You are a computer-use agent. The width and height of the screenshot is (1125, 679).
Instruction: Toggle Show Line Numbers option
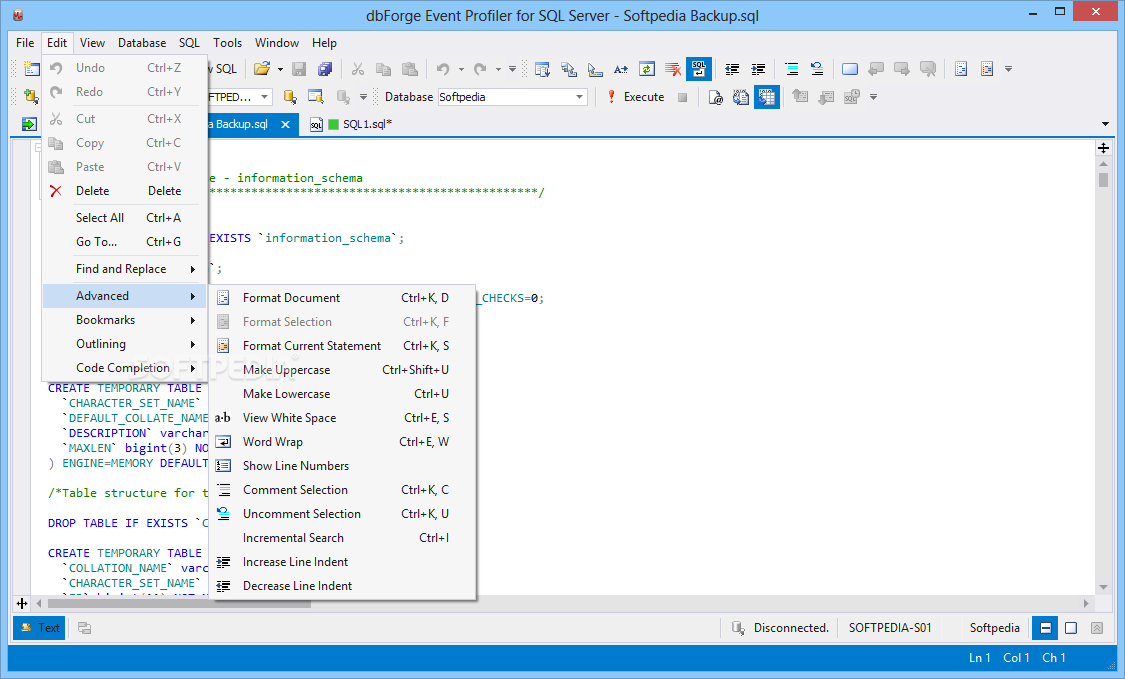343,466
